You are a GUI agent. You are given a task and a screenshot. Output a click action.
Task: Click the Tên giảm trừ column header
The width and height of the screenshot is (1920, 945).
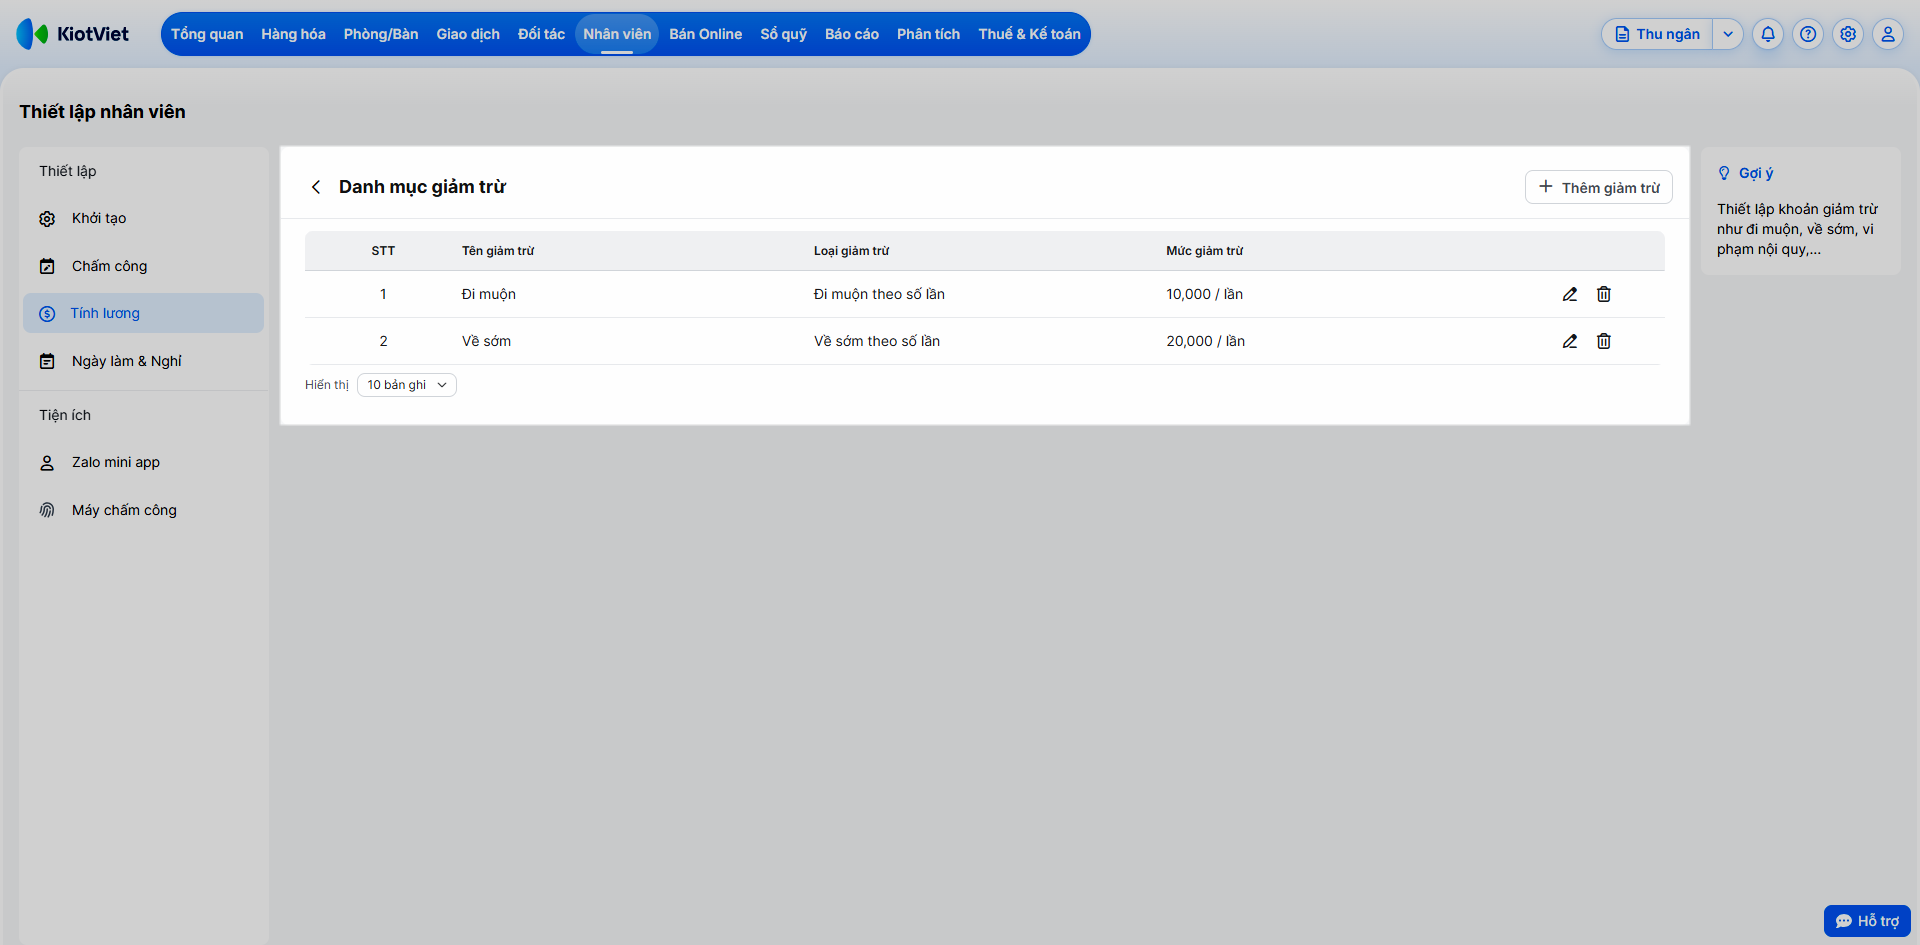[498, 251]
